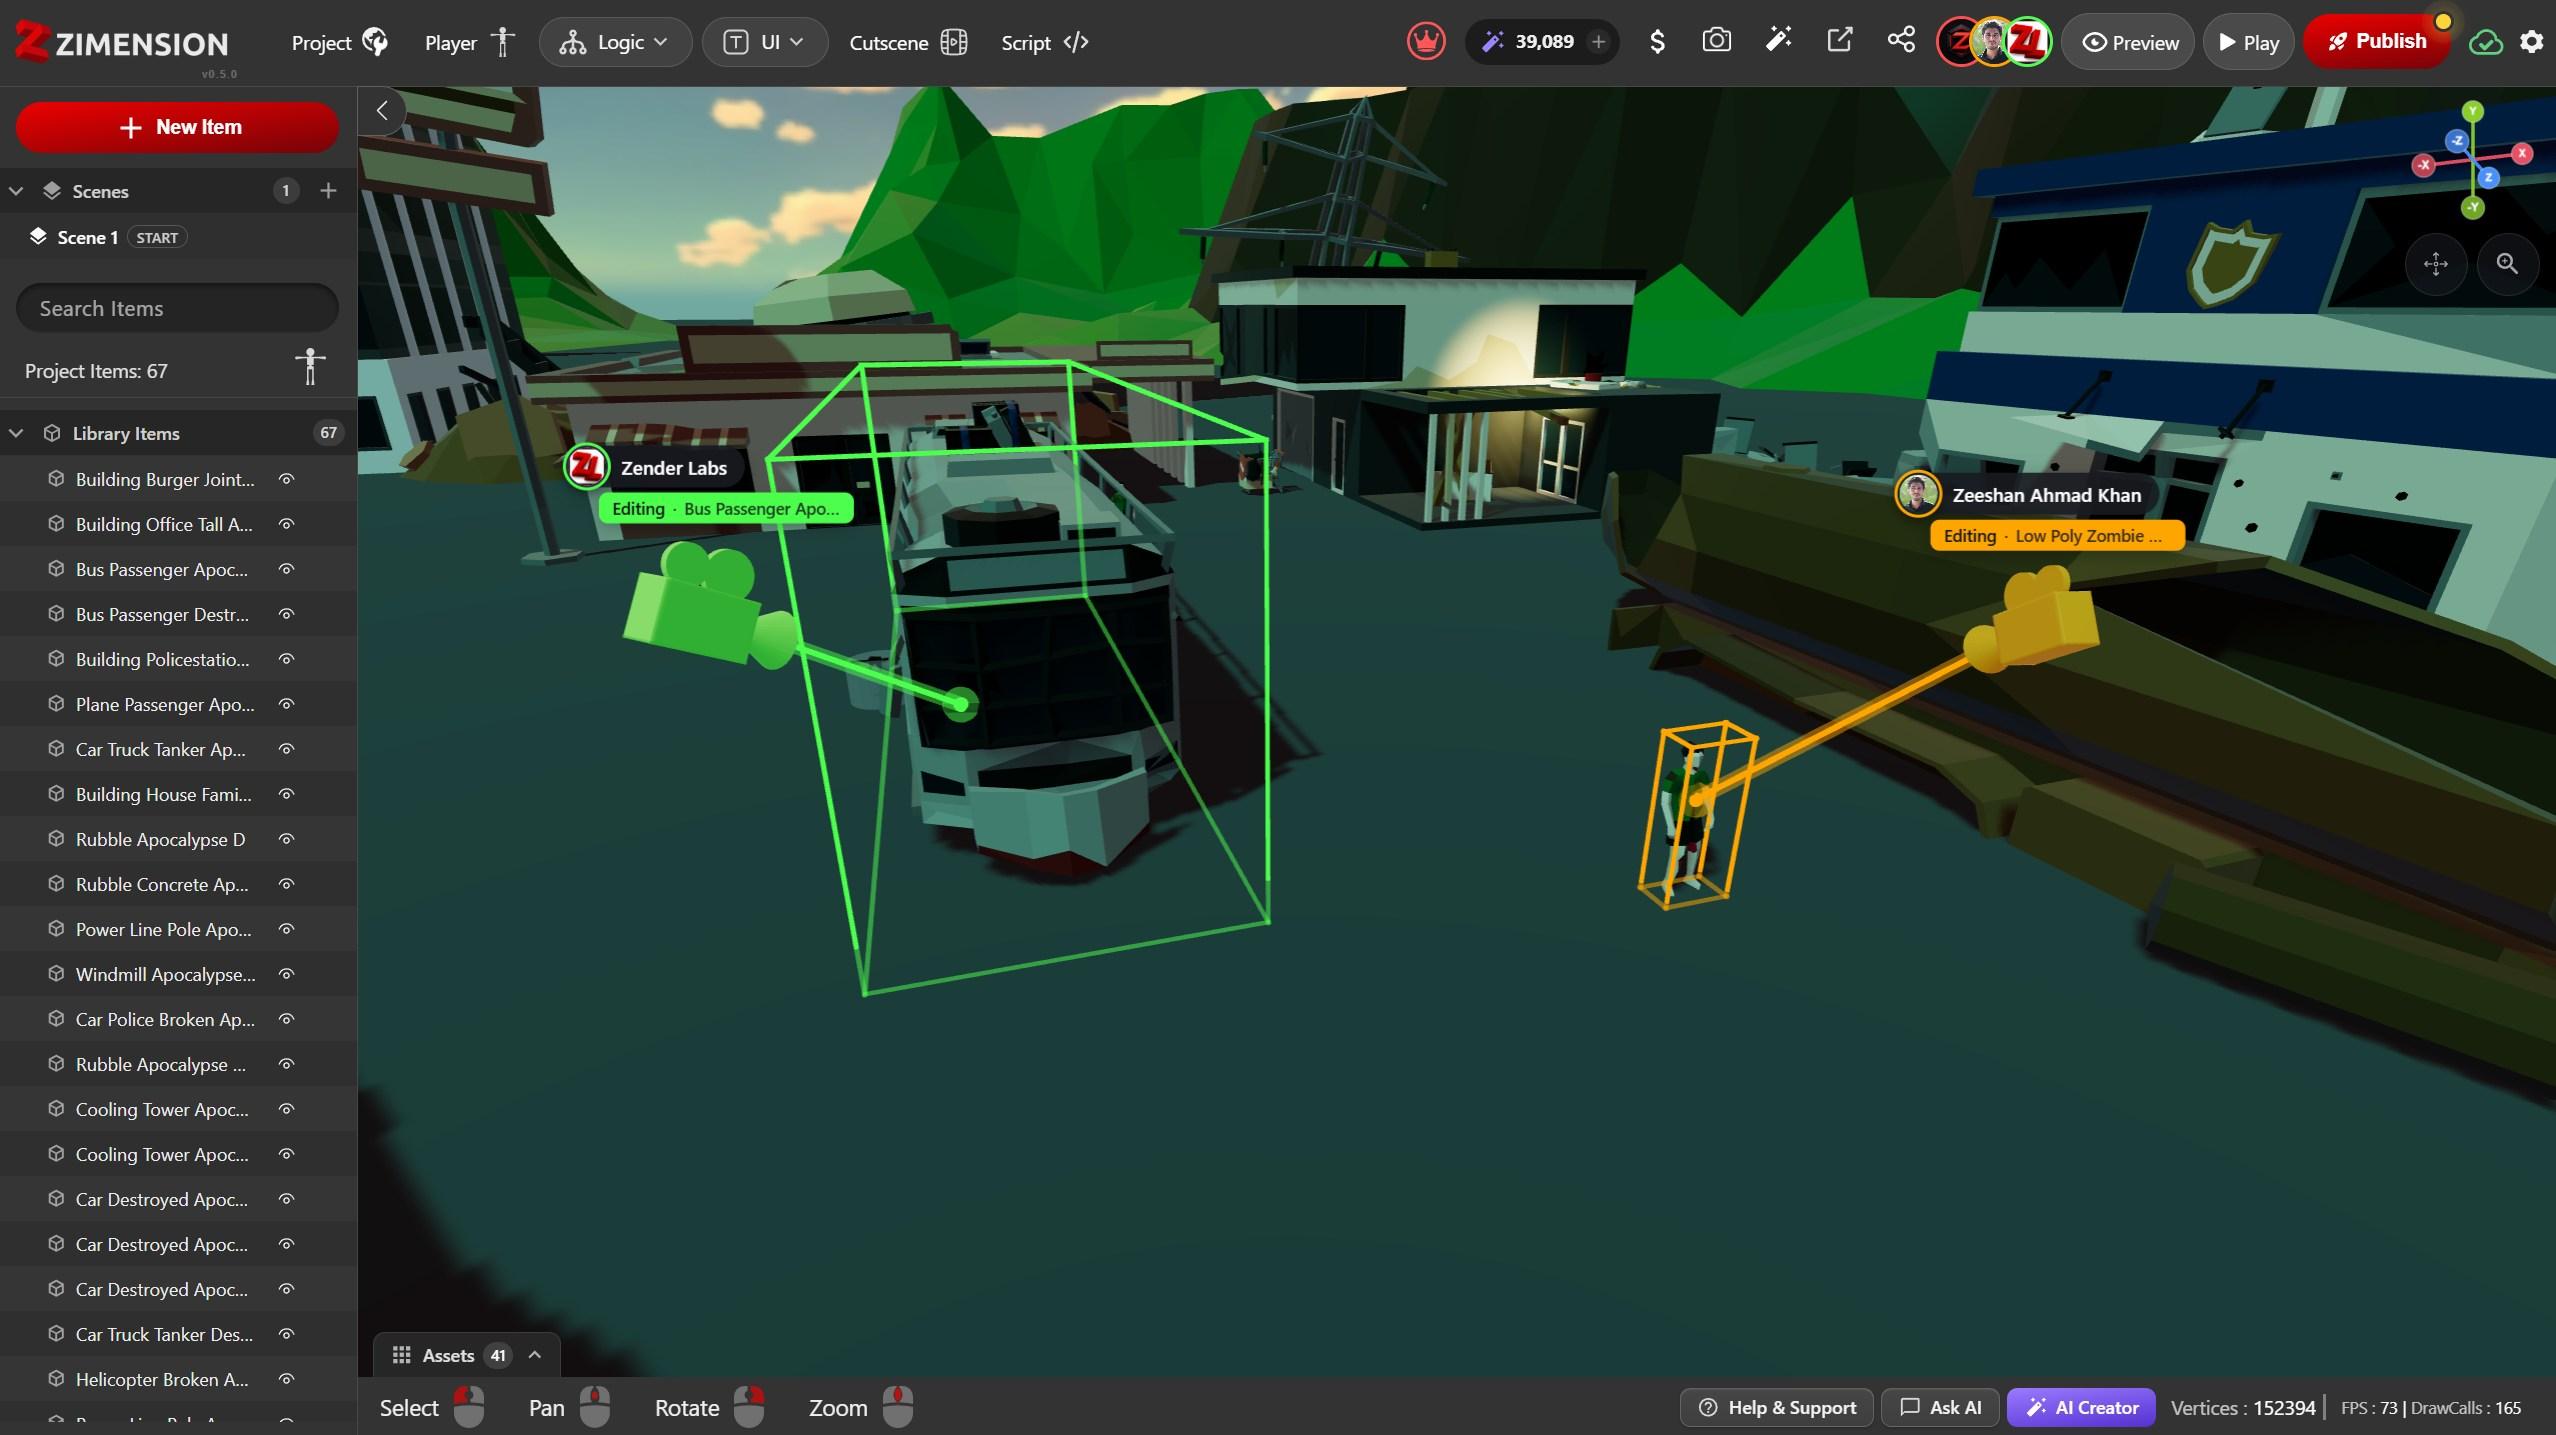The image size is (2556, 1435).
Task: Click the Ask AI button
Action: point(1940,1407)
